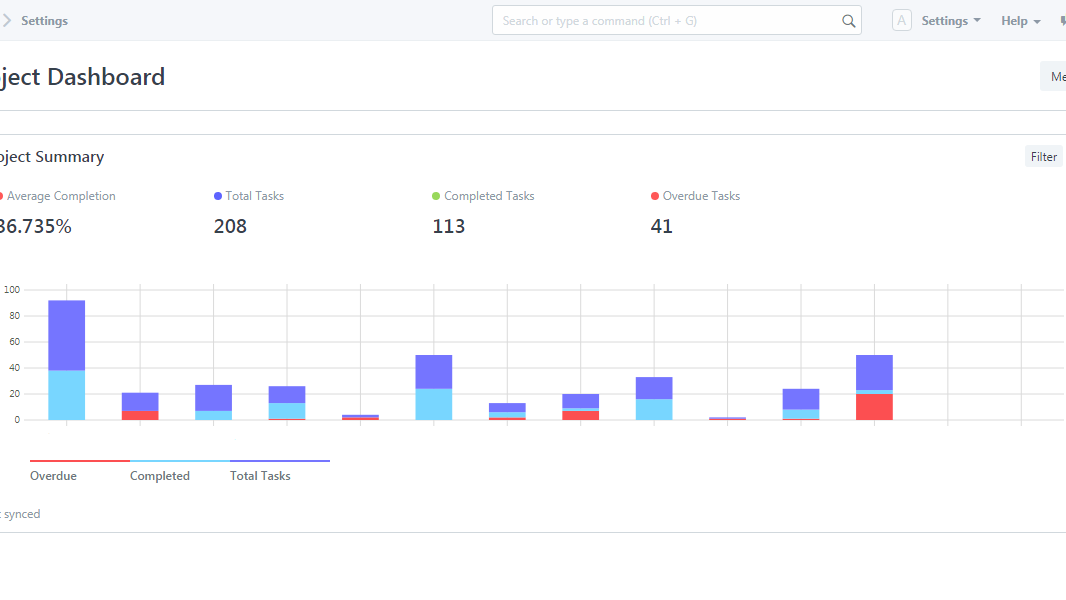Expand the Help dropdown menu

click(x=1020, y=21)
